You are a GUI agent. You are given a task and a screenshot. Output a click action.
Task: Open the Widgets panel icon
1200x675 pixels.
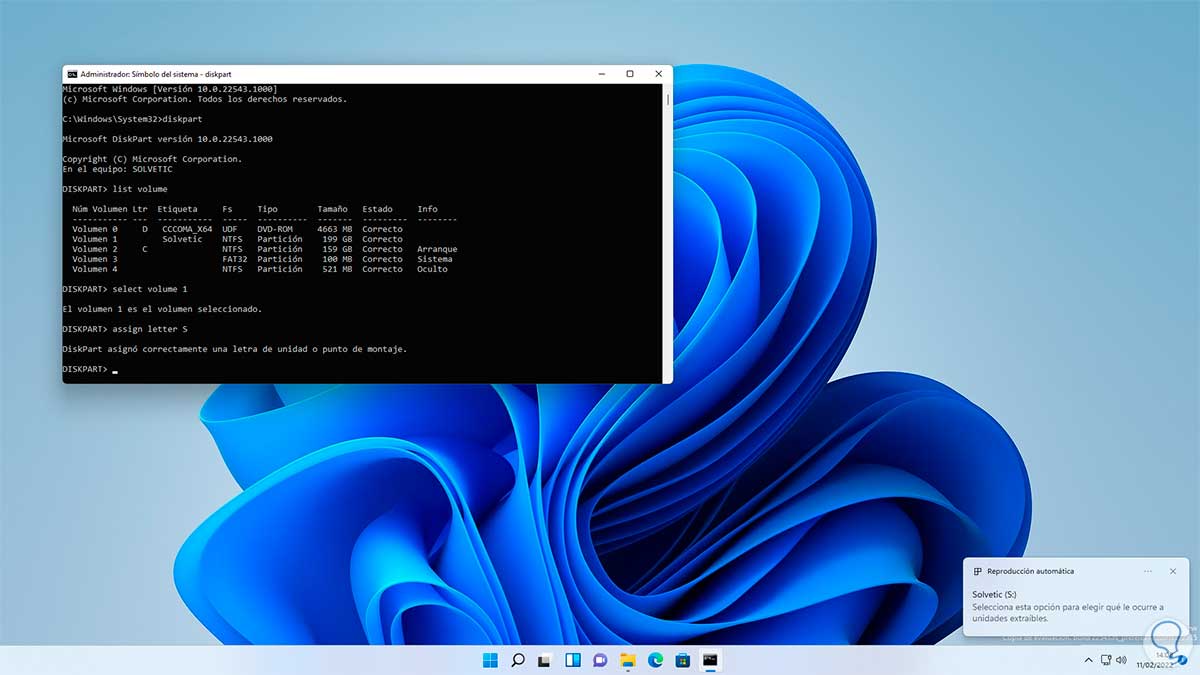pos(573,660)
